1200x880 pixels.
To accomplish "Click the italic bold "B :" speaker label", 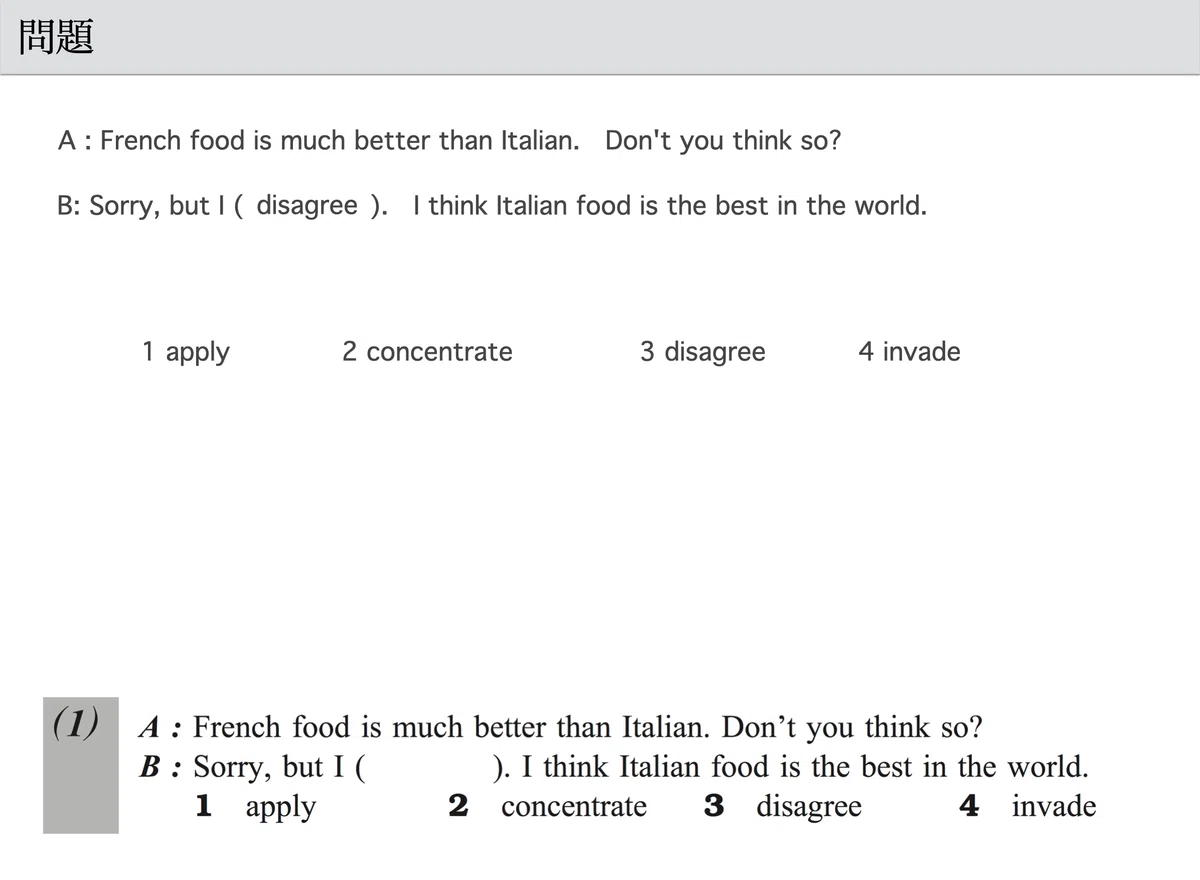I will [x=160, y=768].
